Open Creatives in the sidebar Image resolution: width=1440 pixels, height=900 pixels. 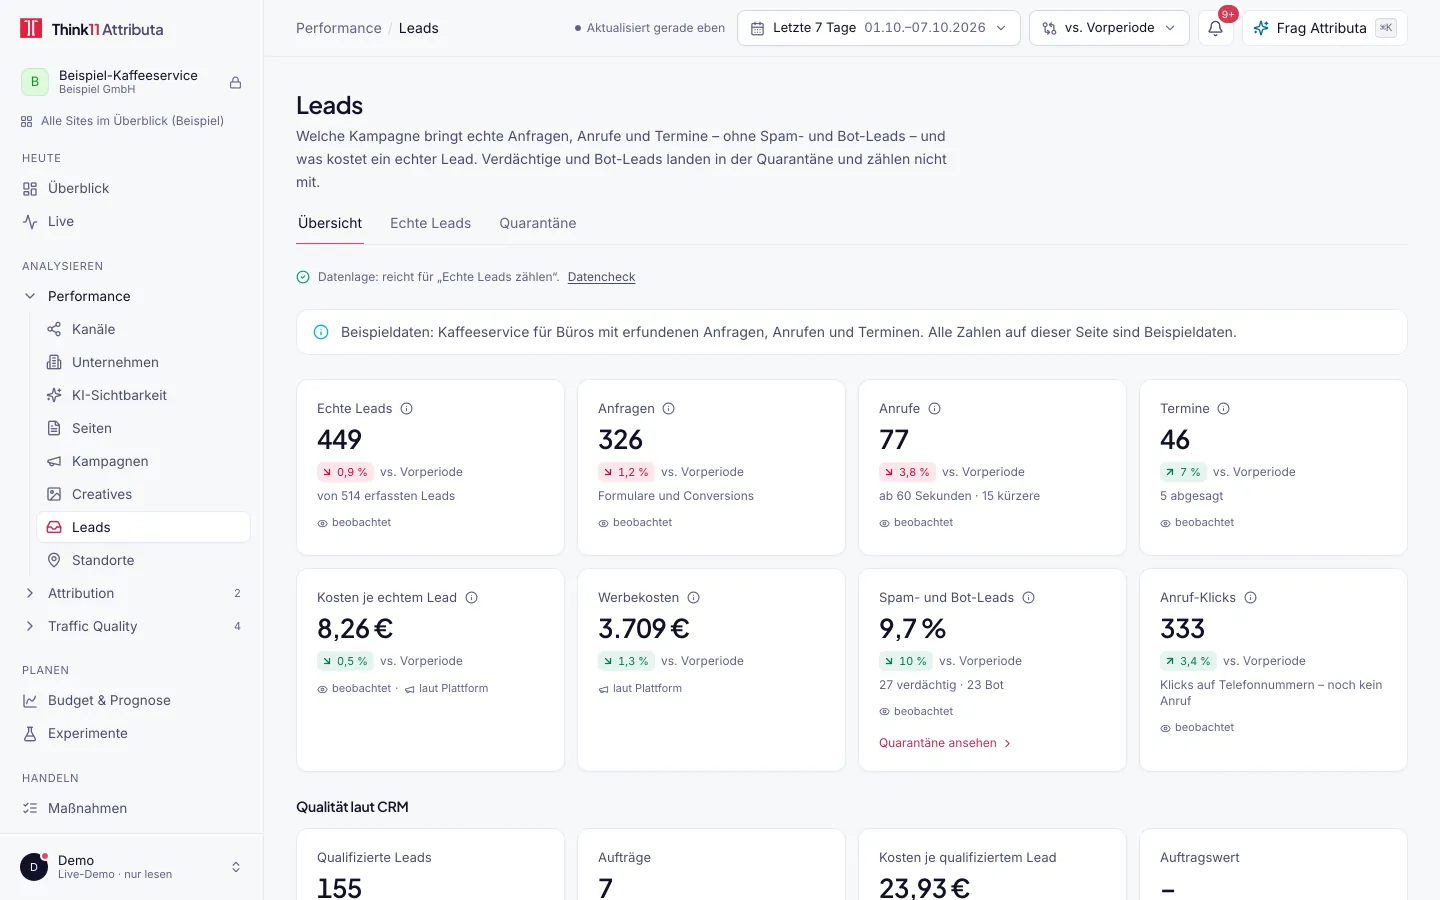tap(143, 494)
